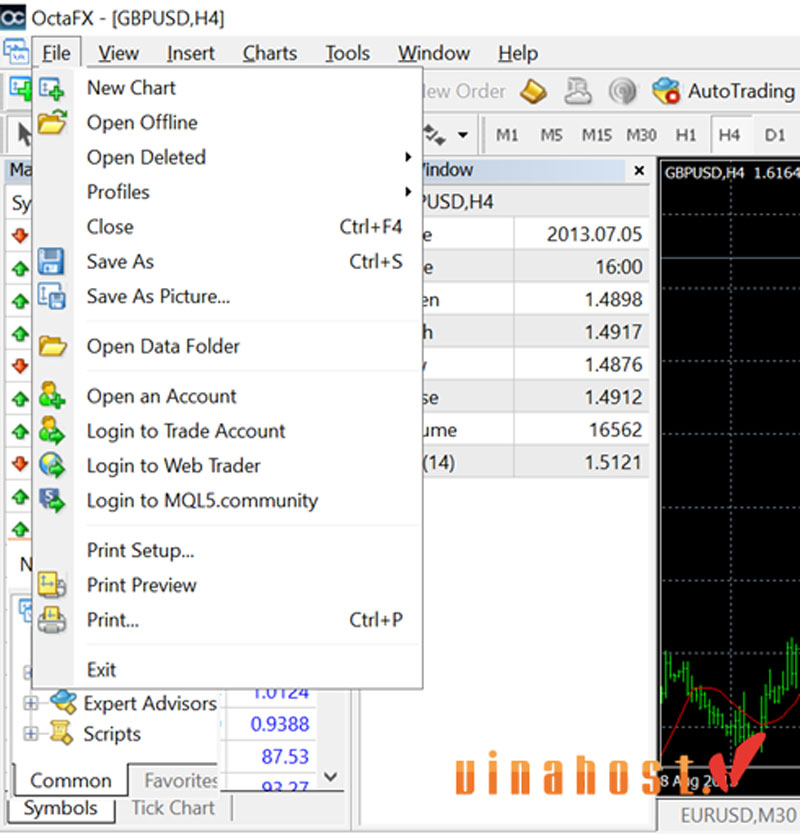Open the EURUSD,M30 chart tab
This screenshot has height=834, width=800.
pos(737,815)
